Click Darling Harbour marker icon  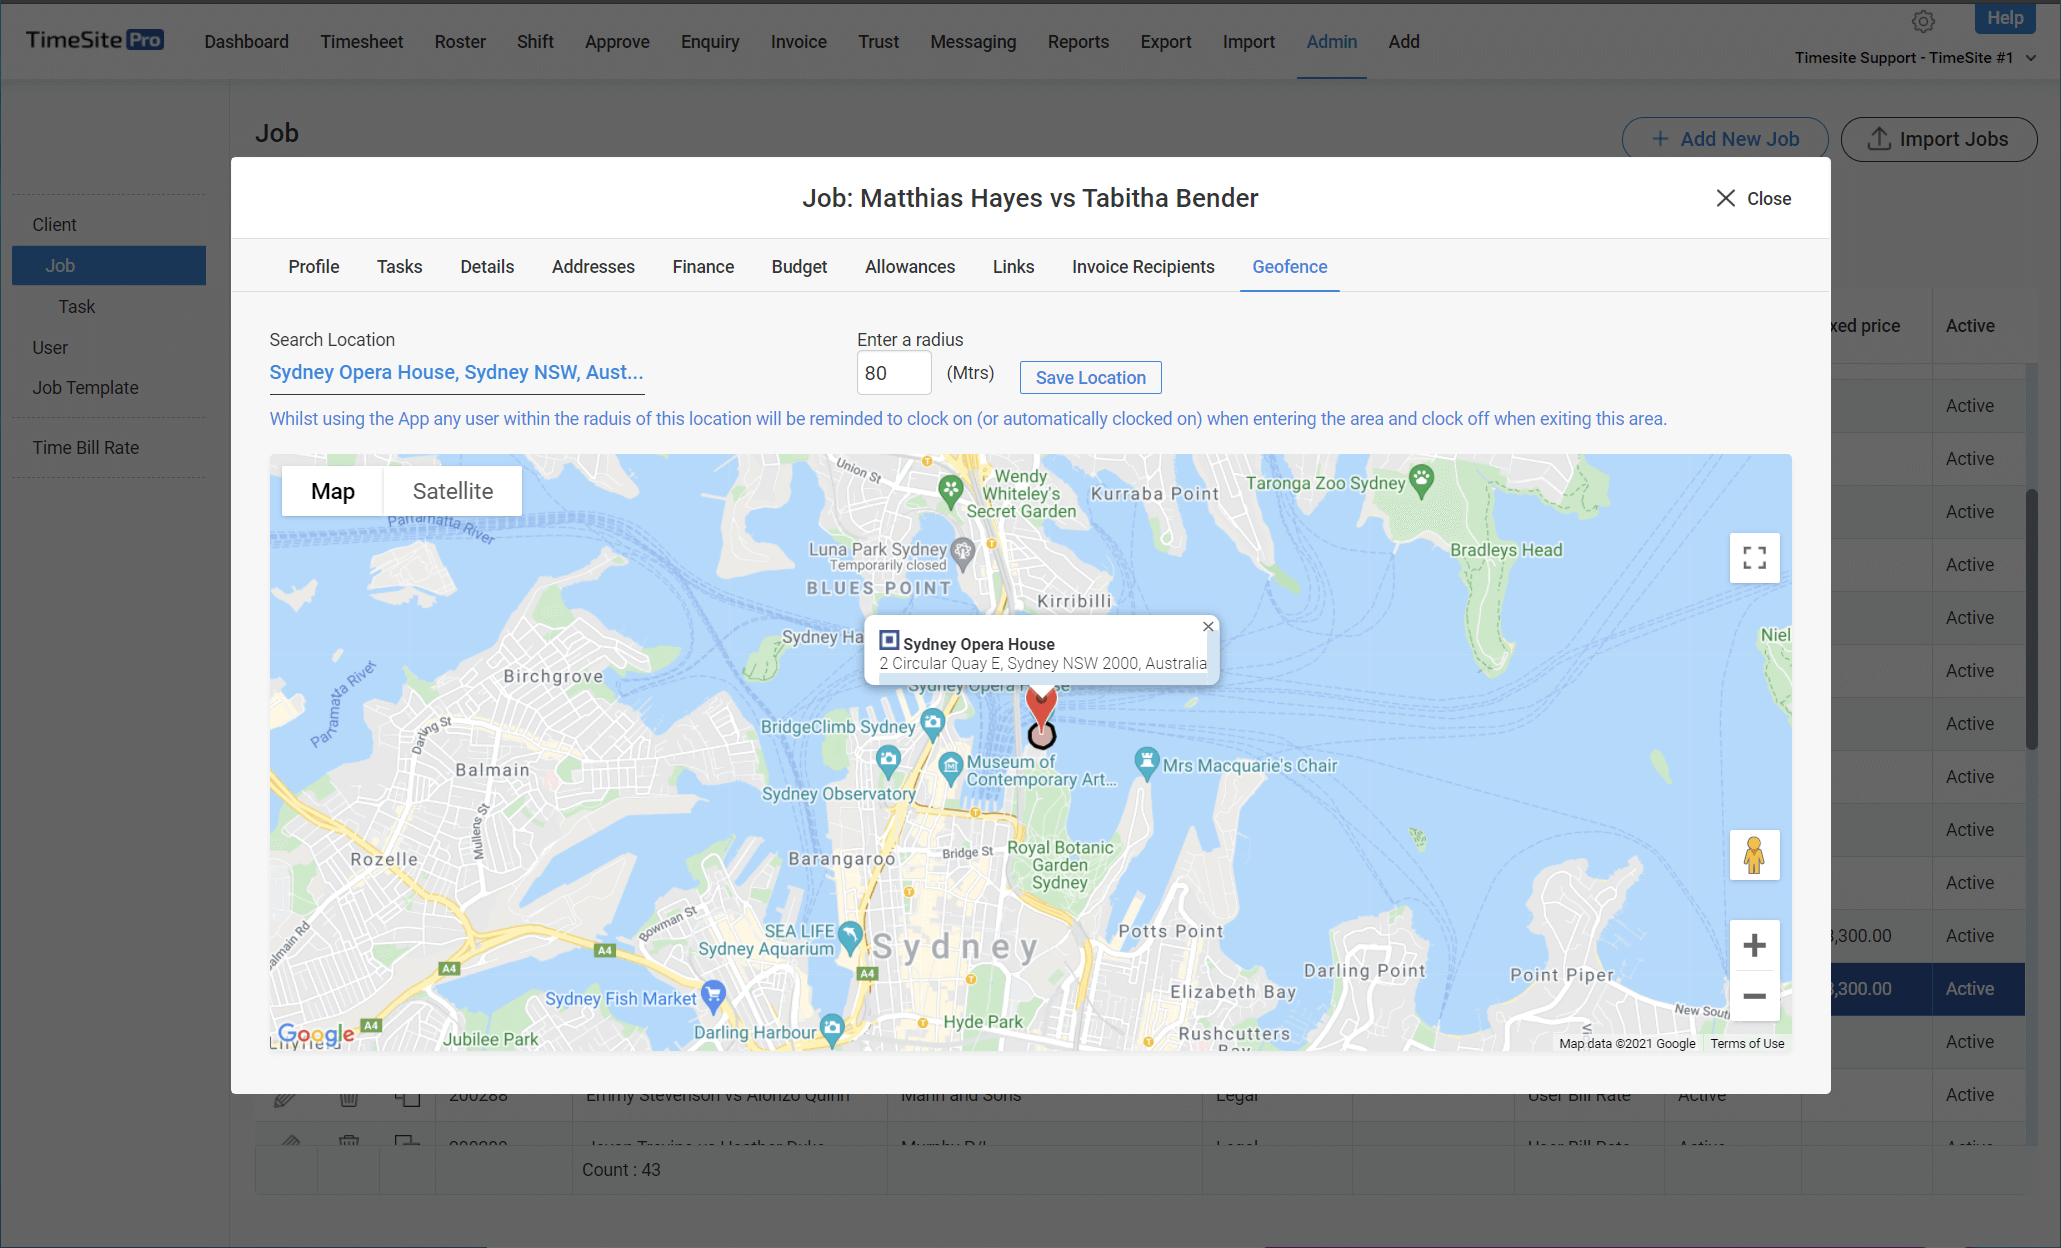click(x=832, y=1028)
